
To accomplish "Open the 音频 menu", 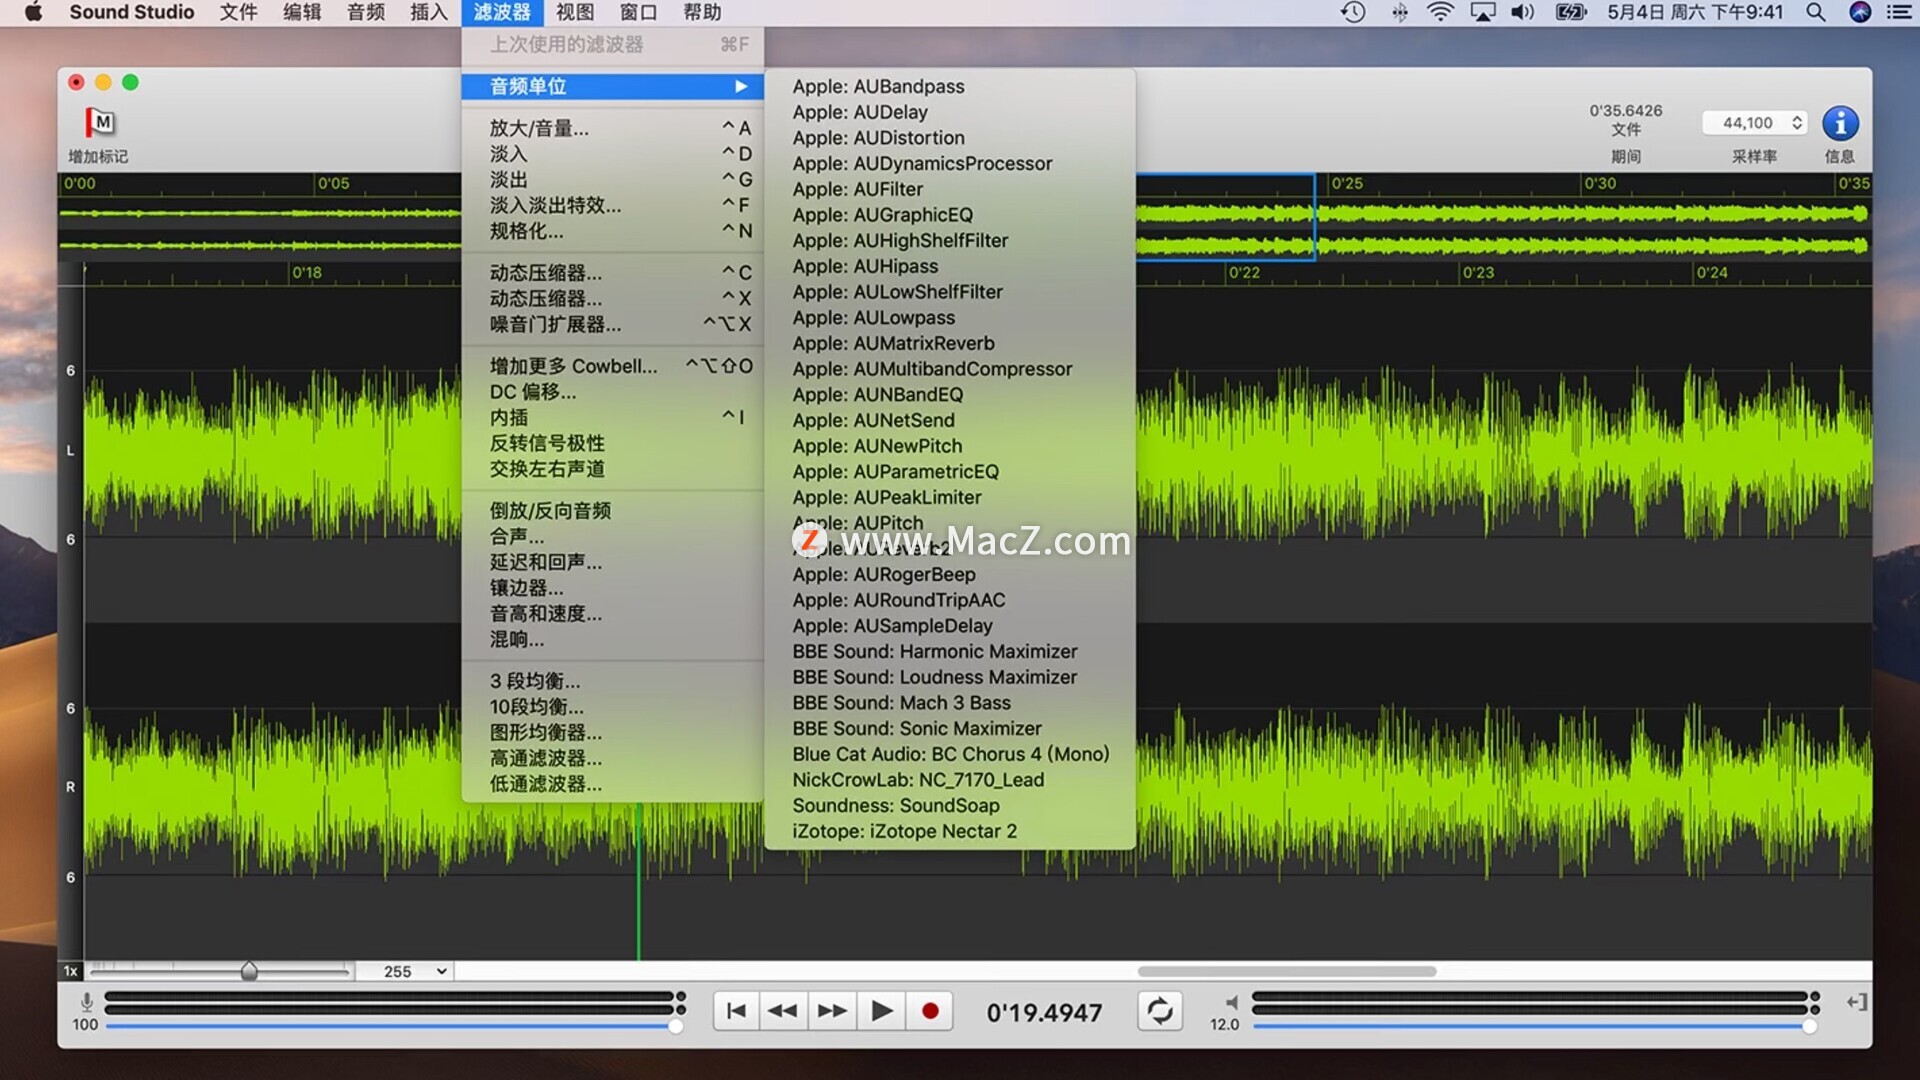I will tap(366, 12).
